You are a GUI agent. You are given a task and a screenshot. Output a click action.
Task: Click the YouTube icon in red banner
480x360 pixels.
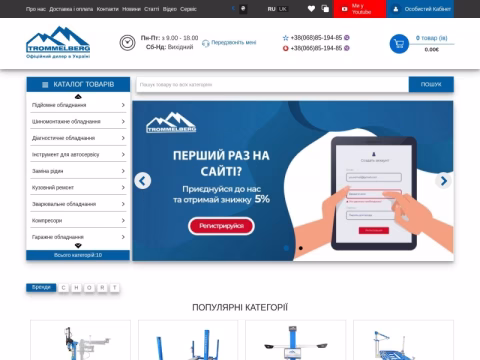345,9
